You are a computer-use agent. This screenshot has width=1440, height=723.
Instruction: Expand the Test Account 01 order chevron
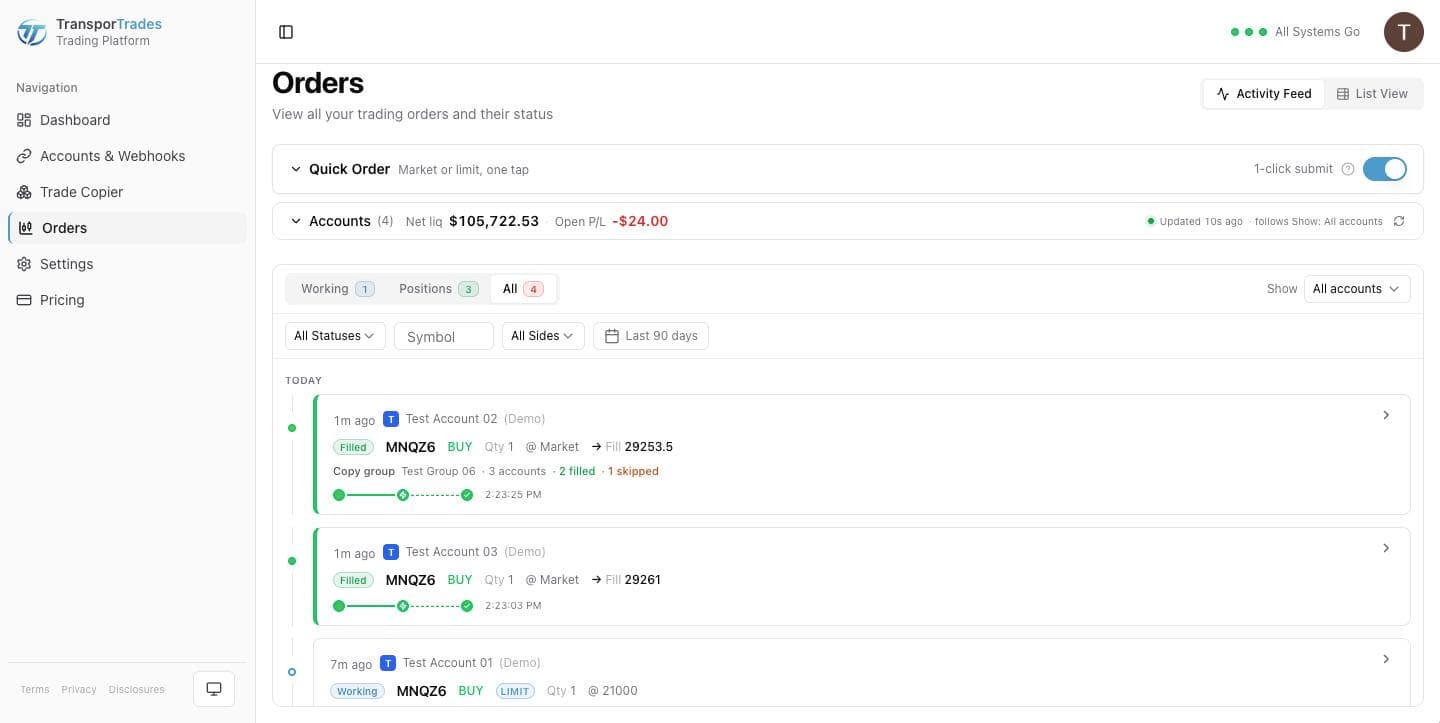coord(1386,659)
